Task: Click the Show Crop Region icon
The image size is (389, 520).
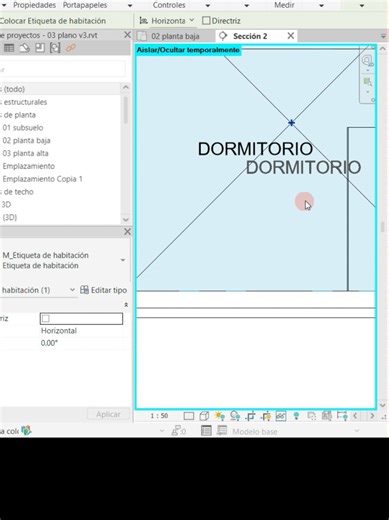Action: click(266, 416)
